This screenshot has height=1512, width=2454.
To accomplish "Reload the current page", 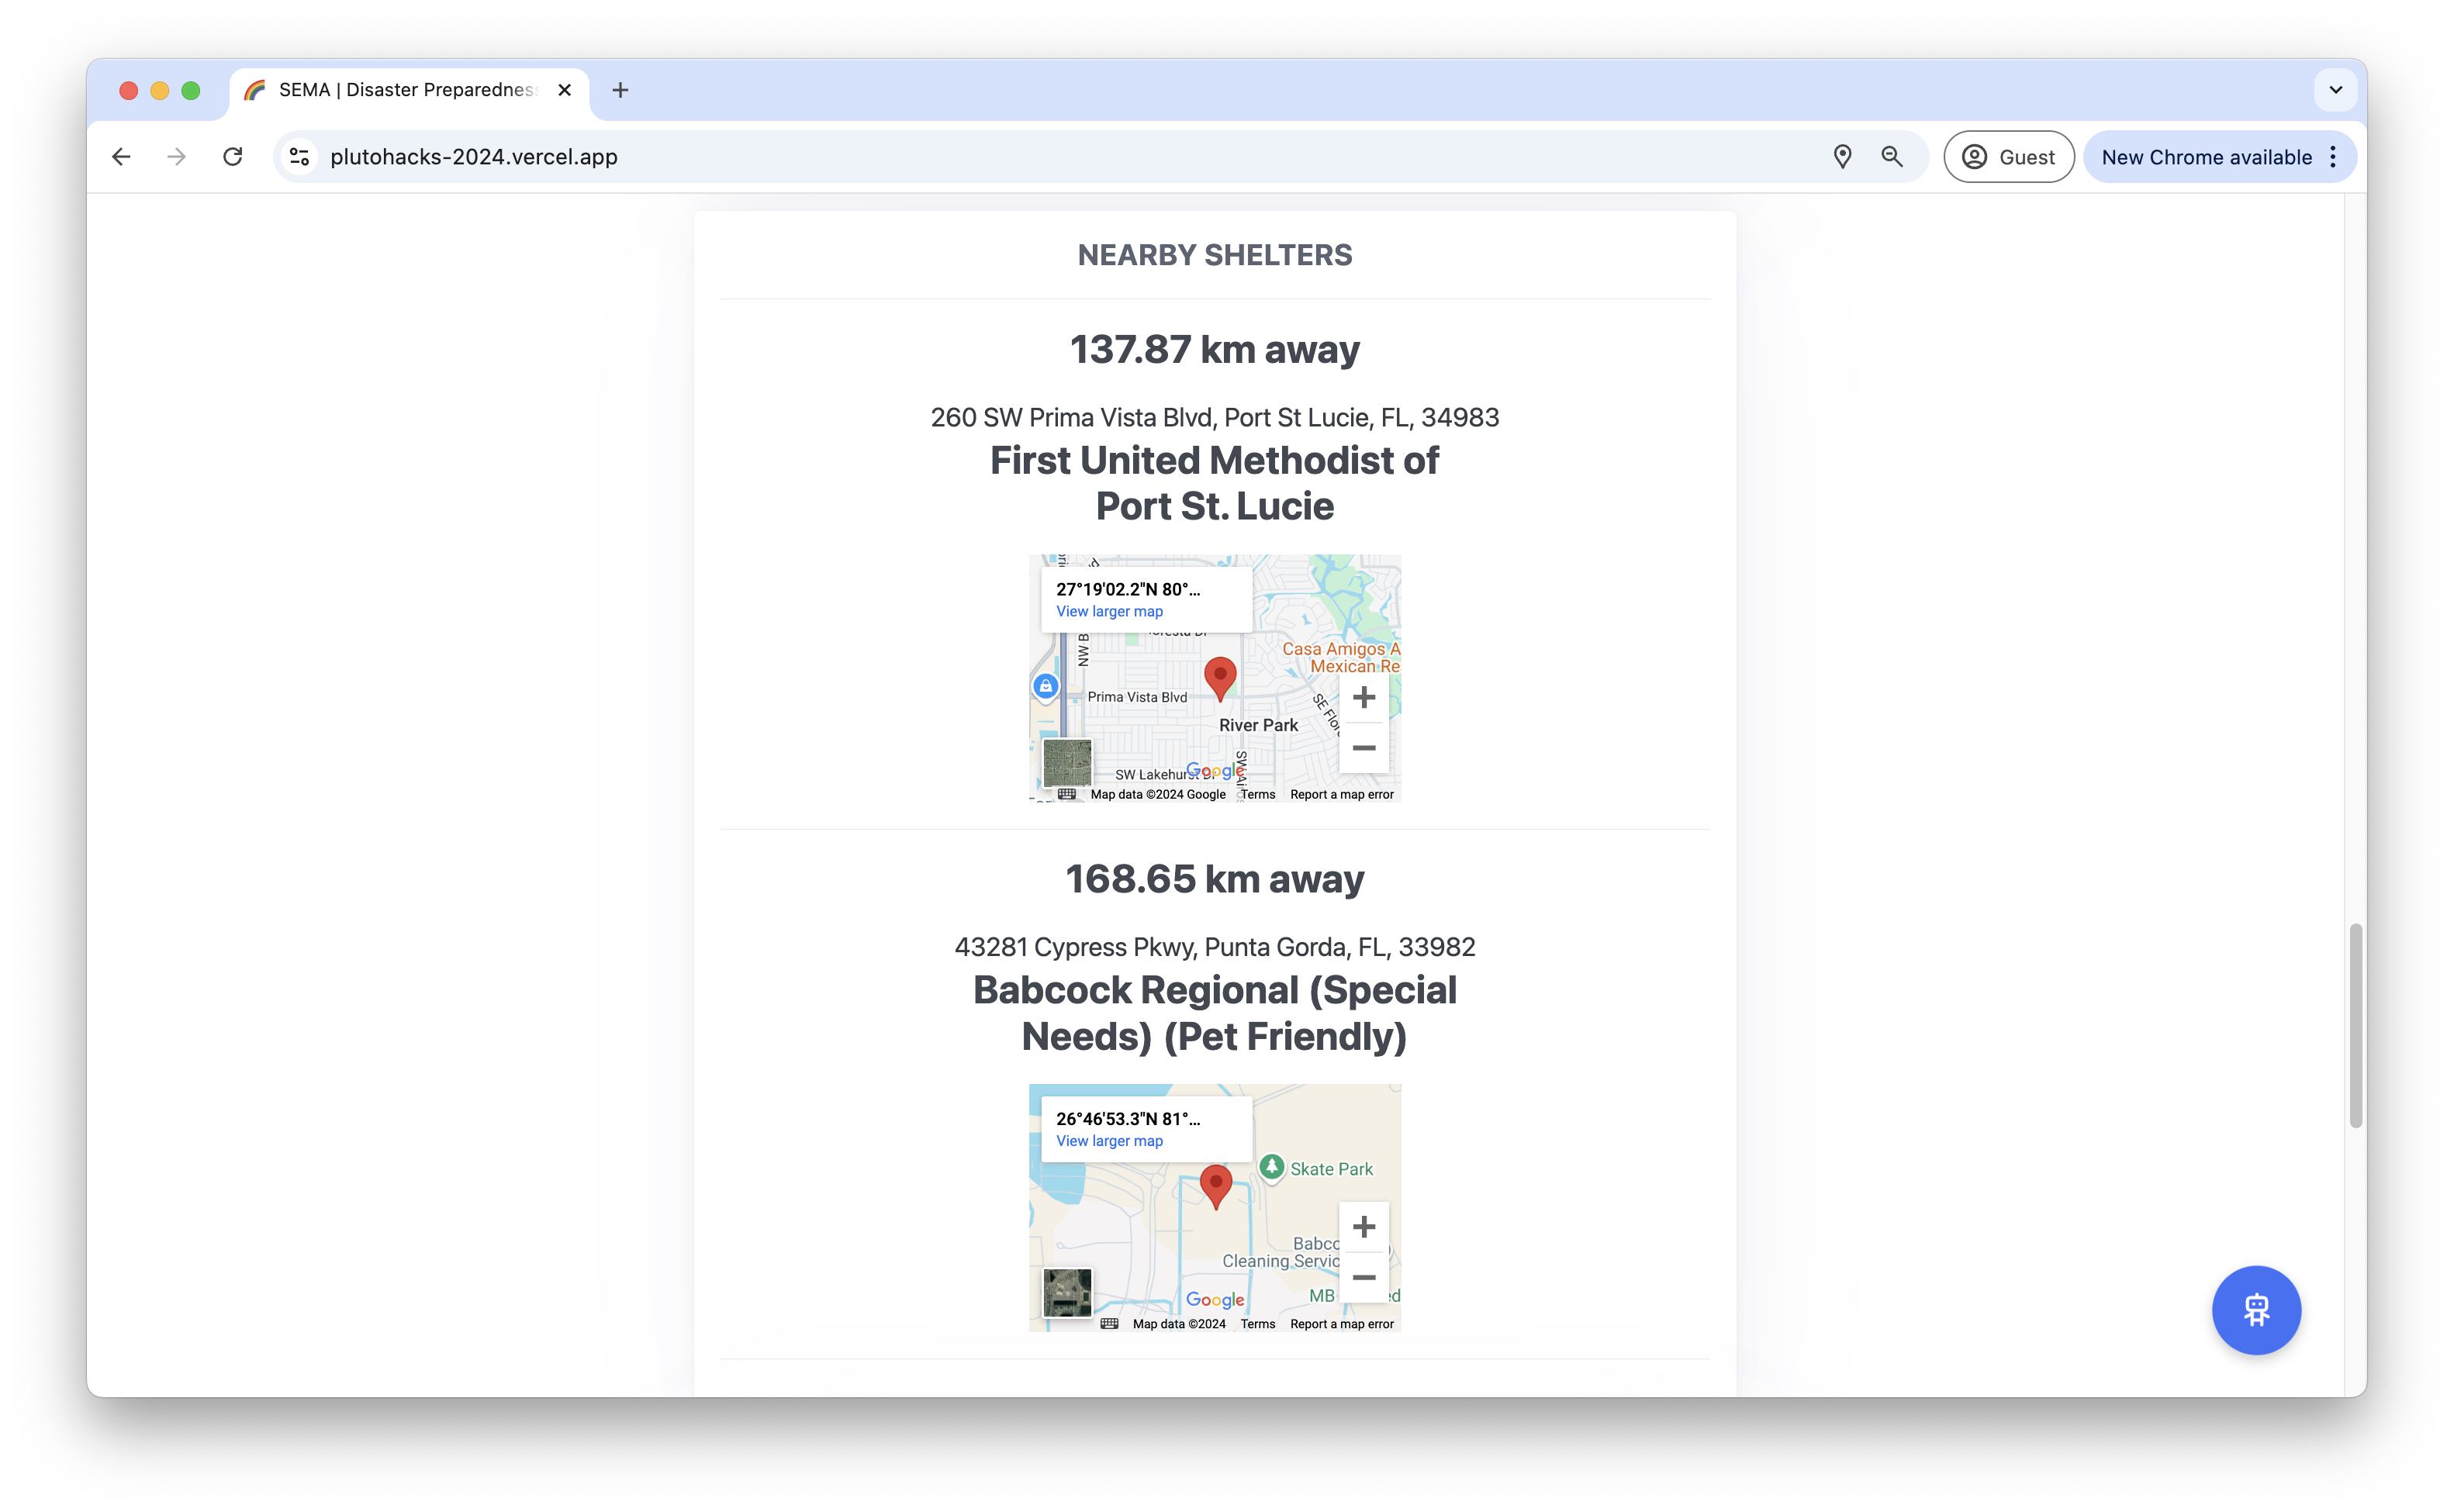I will coord(233,157).
